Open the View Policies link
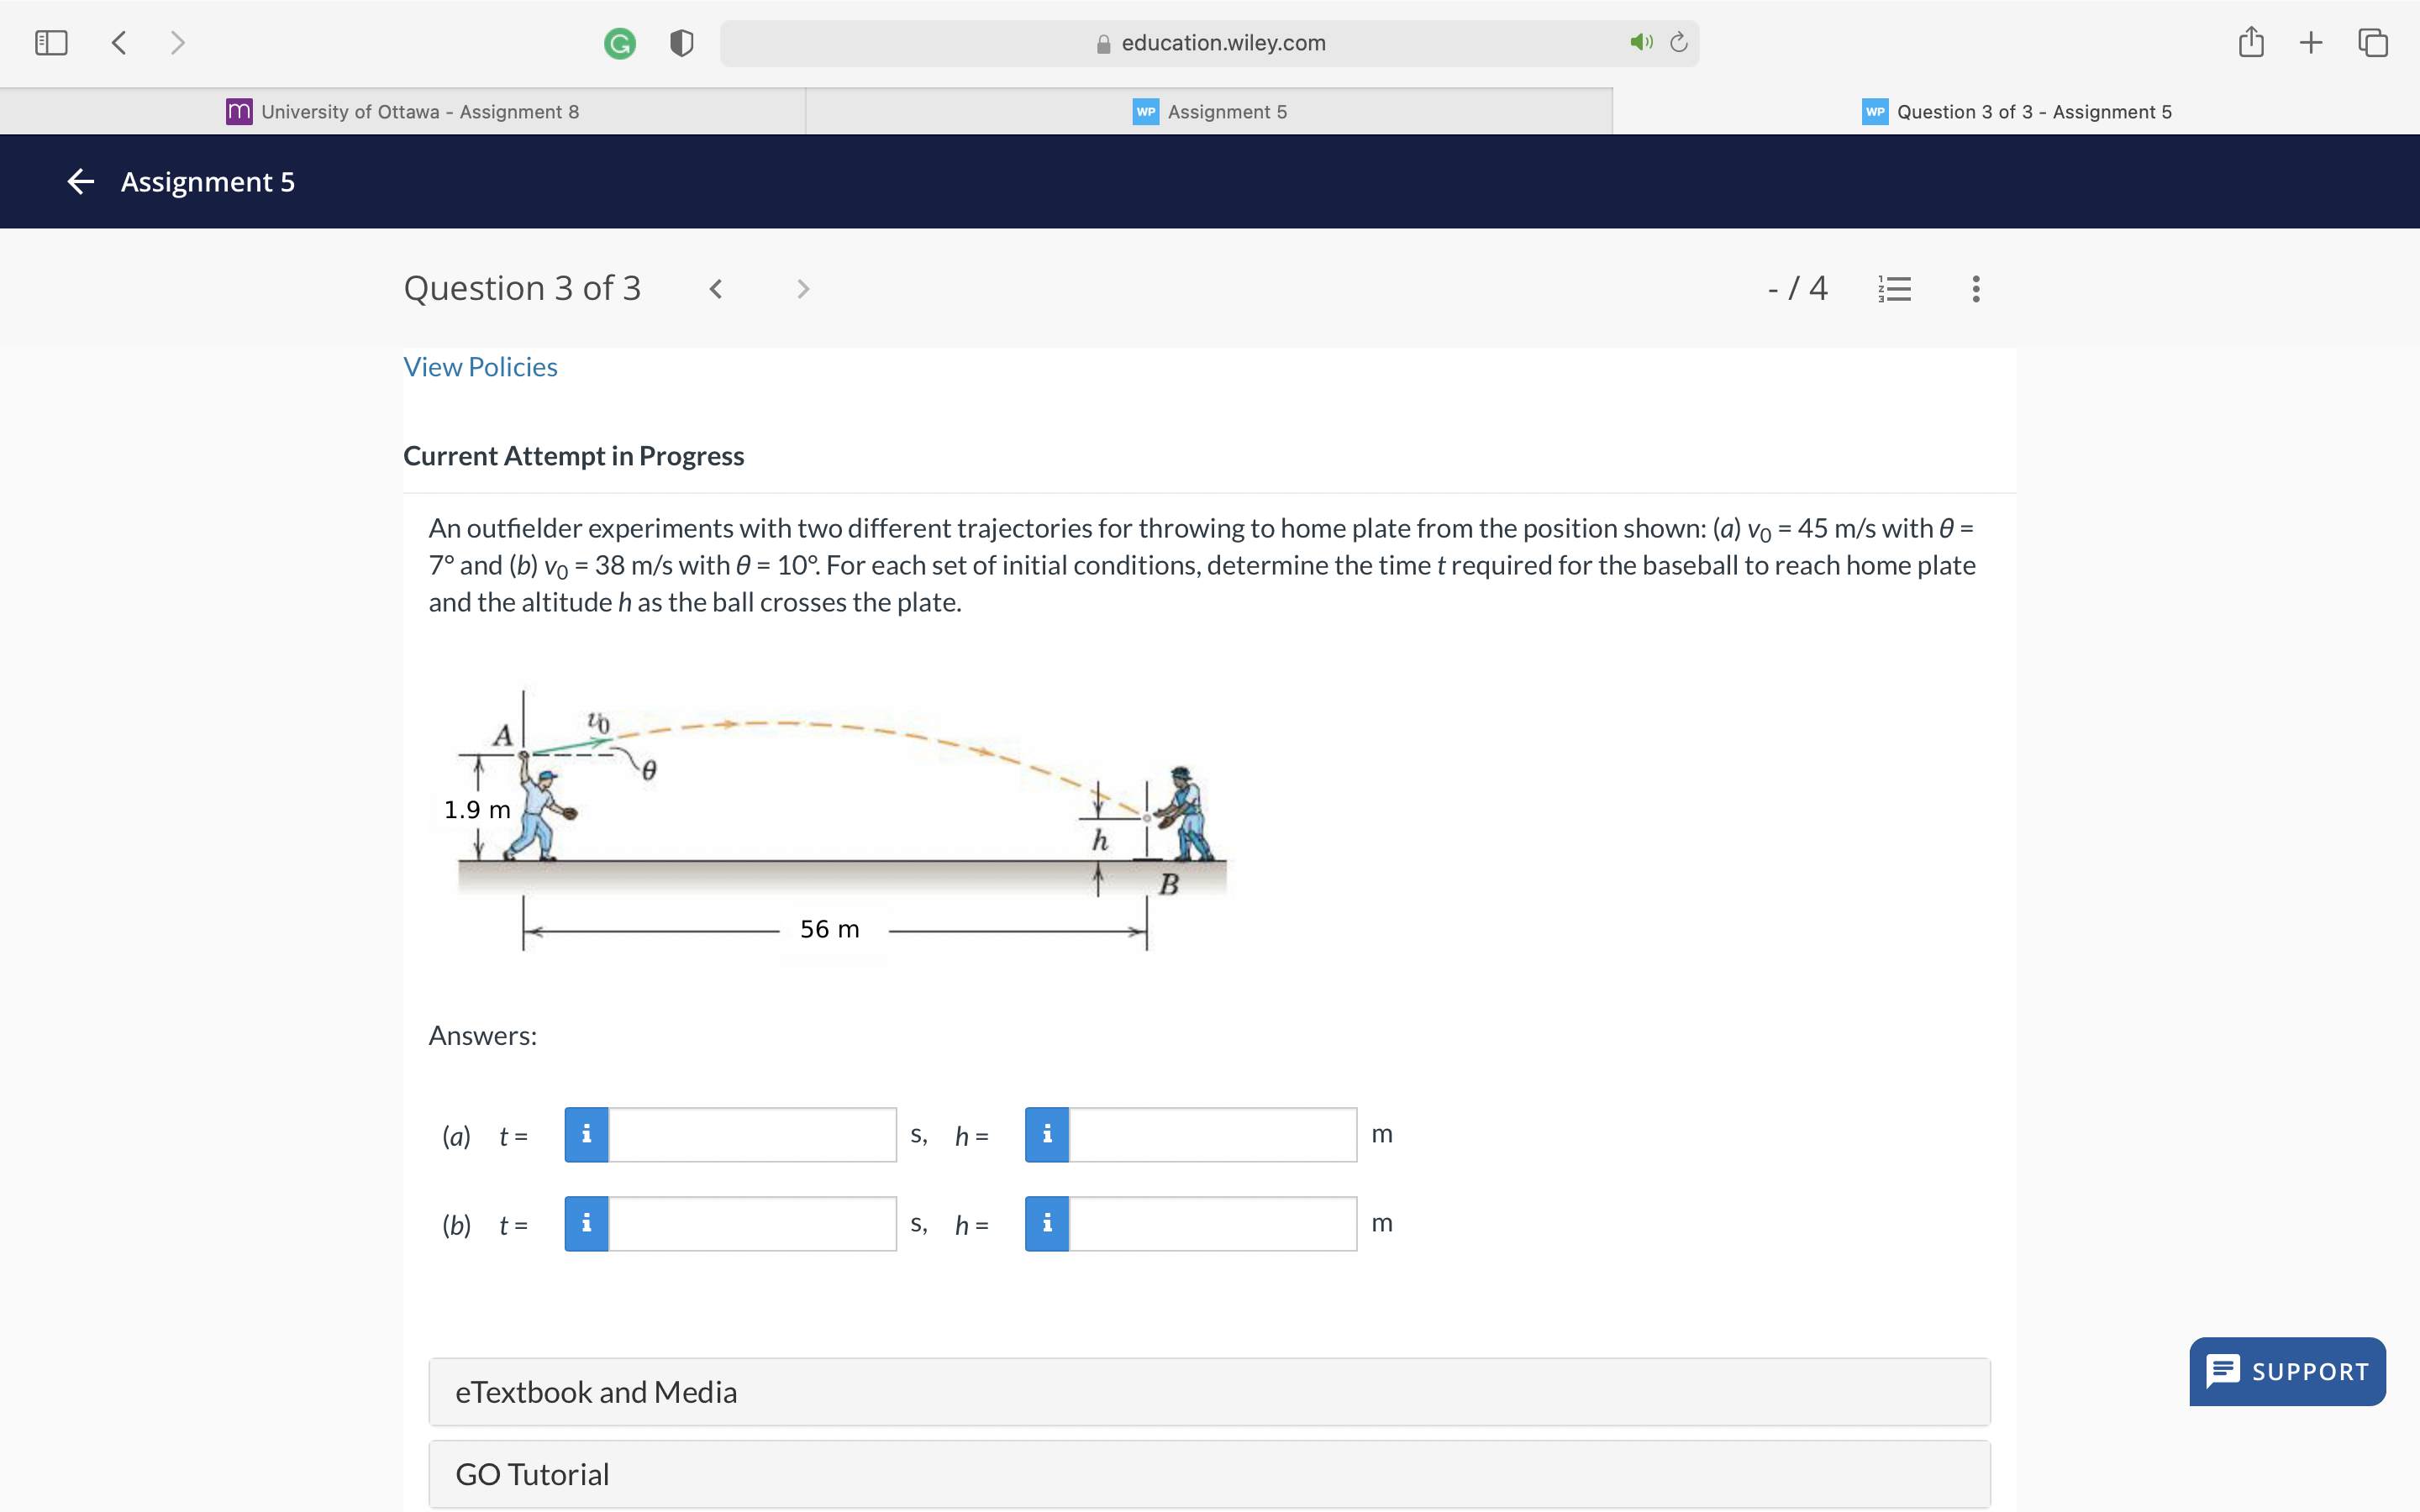The height and width of the screenshot is (1512, 2420). click(x=480, y=366)
